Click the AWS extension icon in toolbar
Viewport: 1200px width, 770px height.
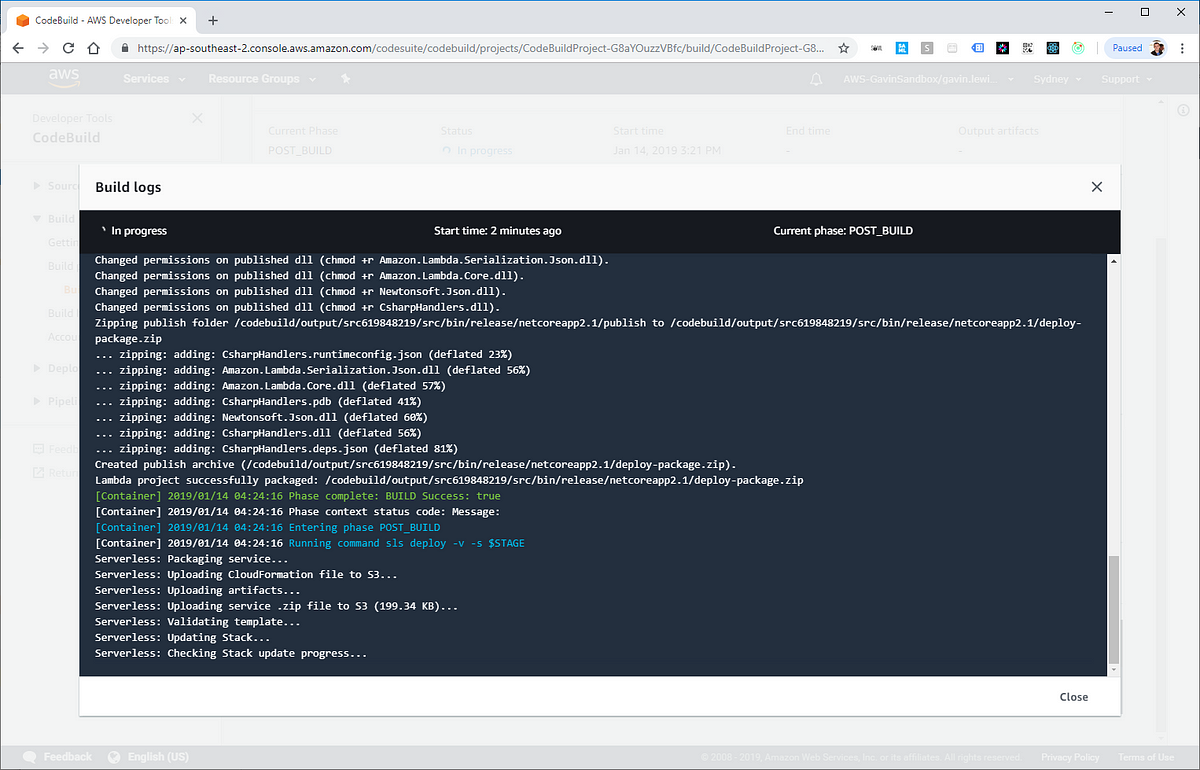tap(877, 48)
